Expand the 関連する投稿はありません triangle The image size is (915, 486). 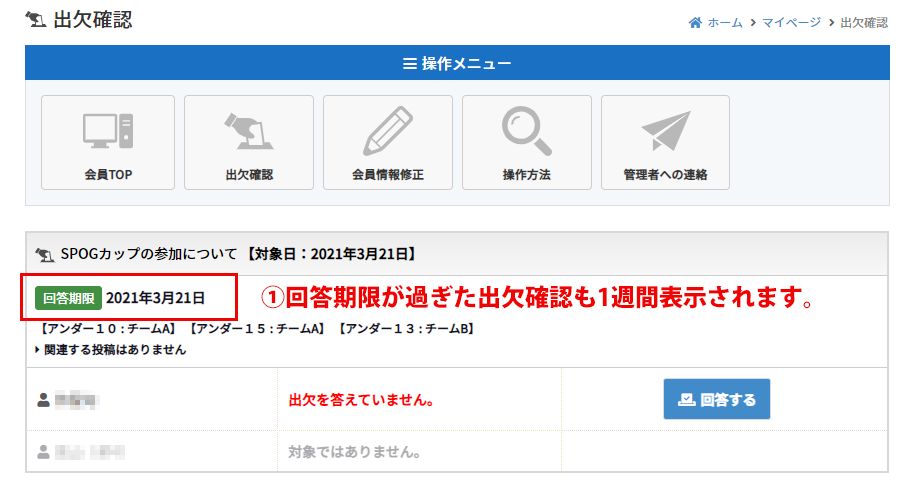tap(38, 350)
